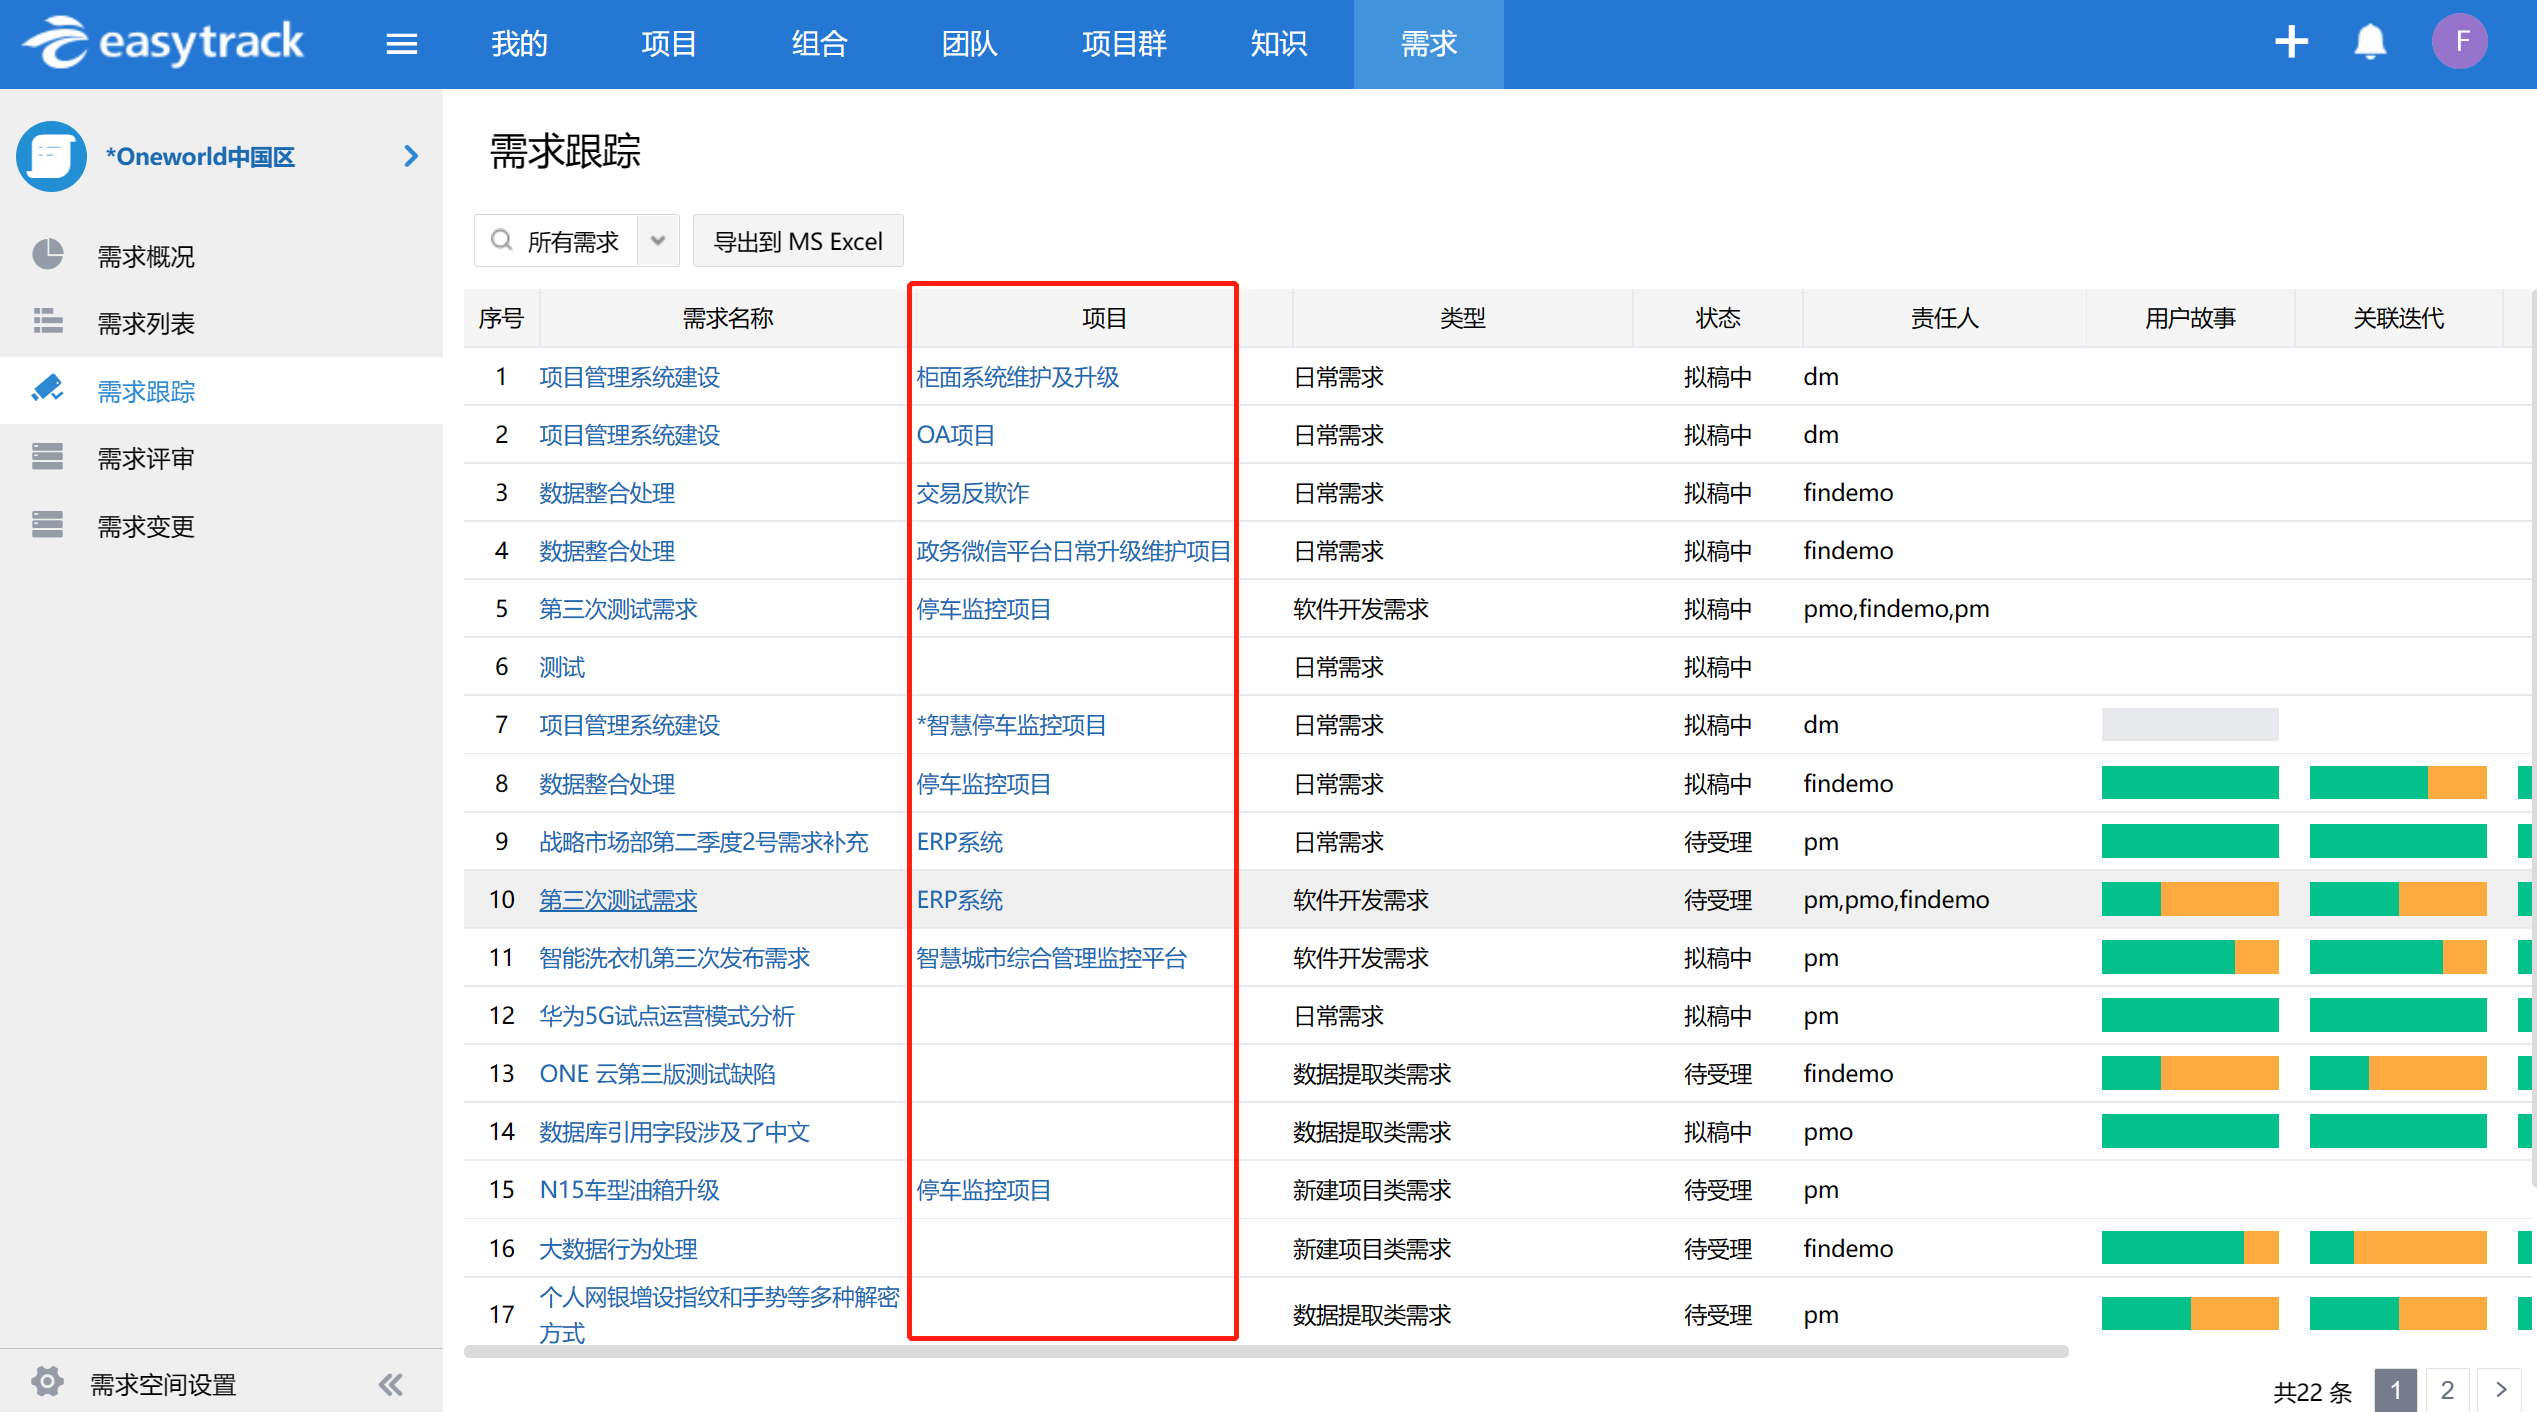The width and height of the screenshot is (2537, 1412).
Task: Open the 知识 navigation tab
Action: [x=1278, y=44]
